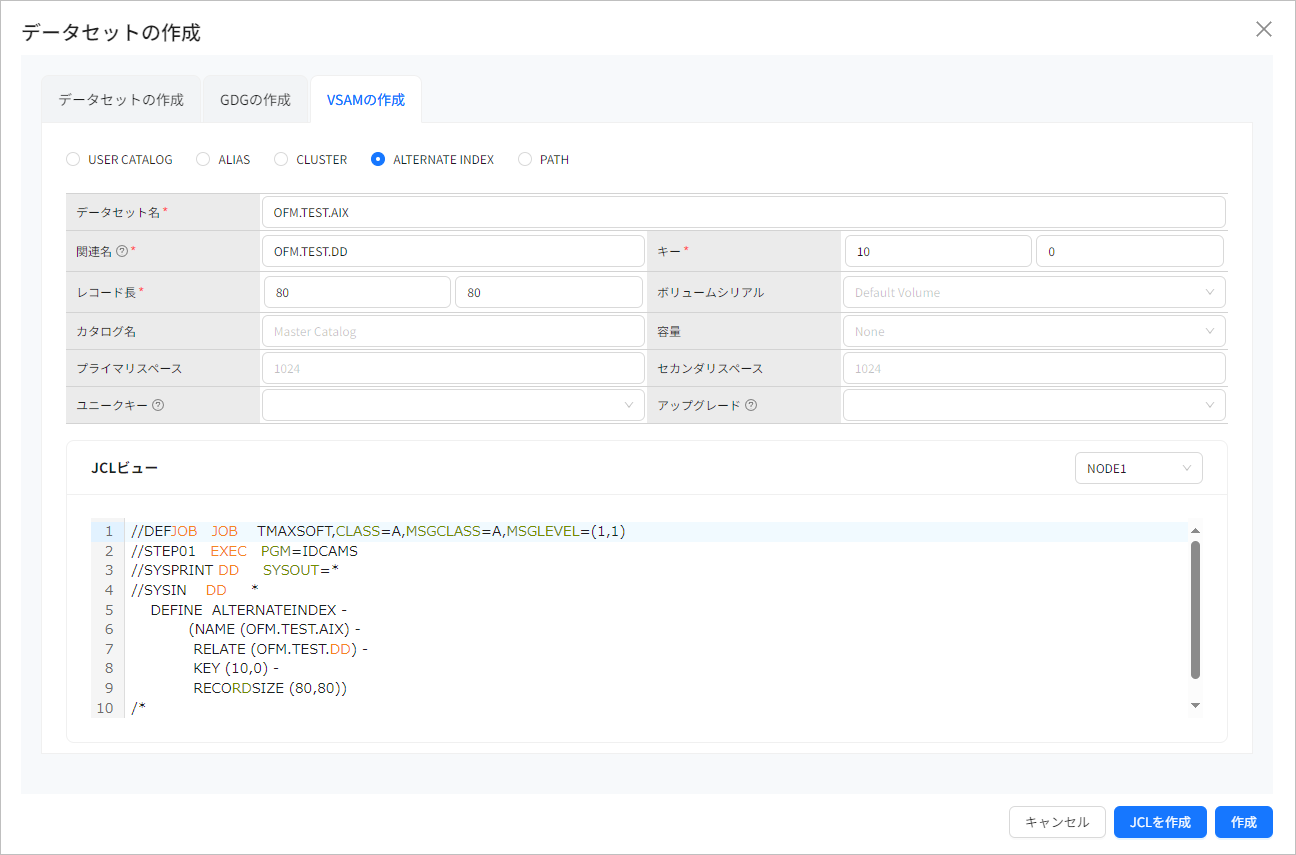Select the CLUSTER radio button

click(280, 159)
